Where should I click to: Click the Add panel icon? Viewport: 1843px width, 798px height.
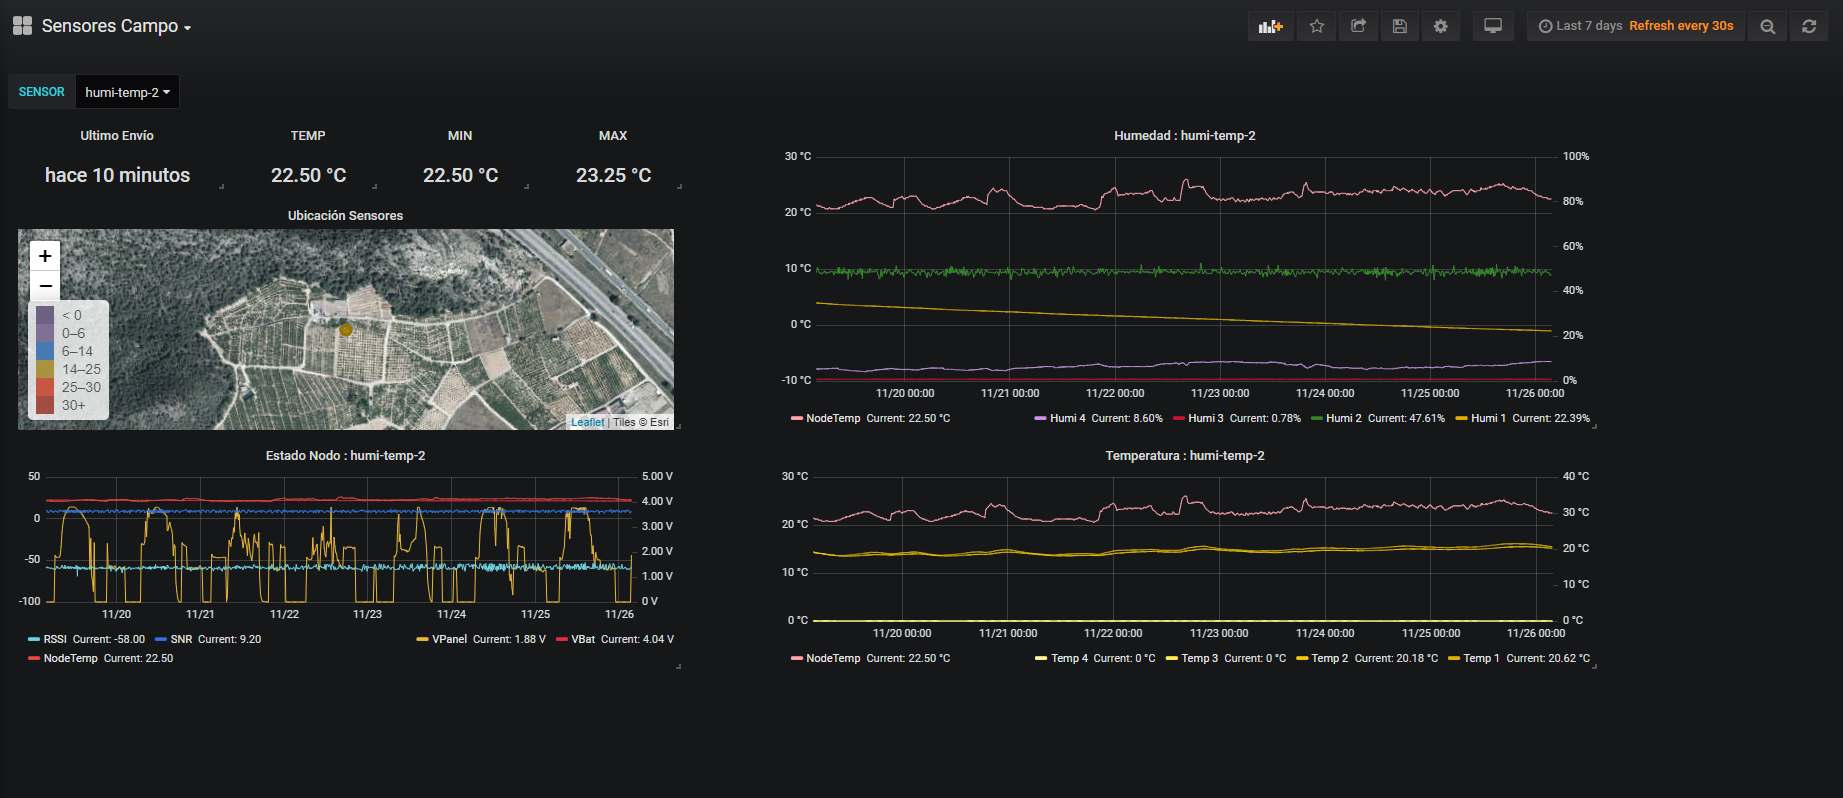1270,27
